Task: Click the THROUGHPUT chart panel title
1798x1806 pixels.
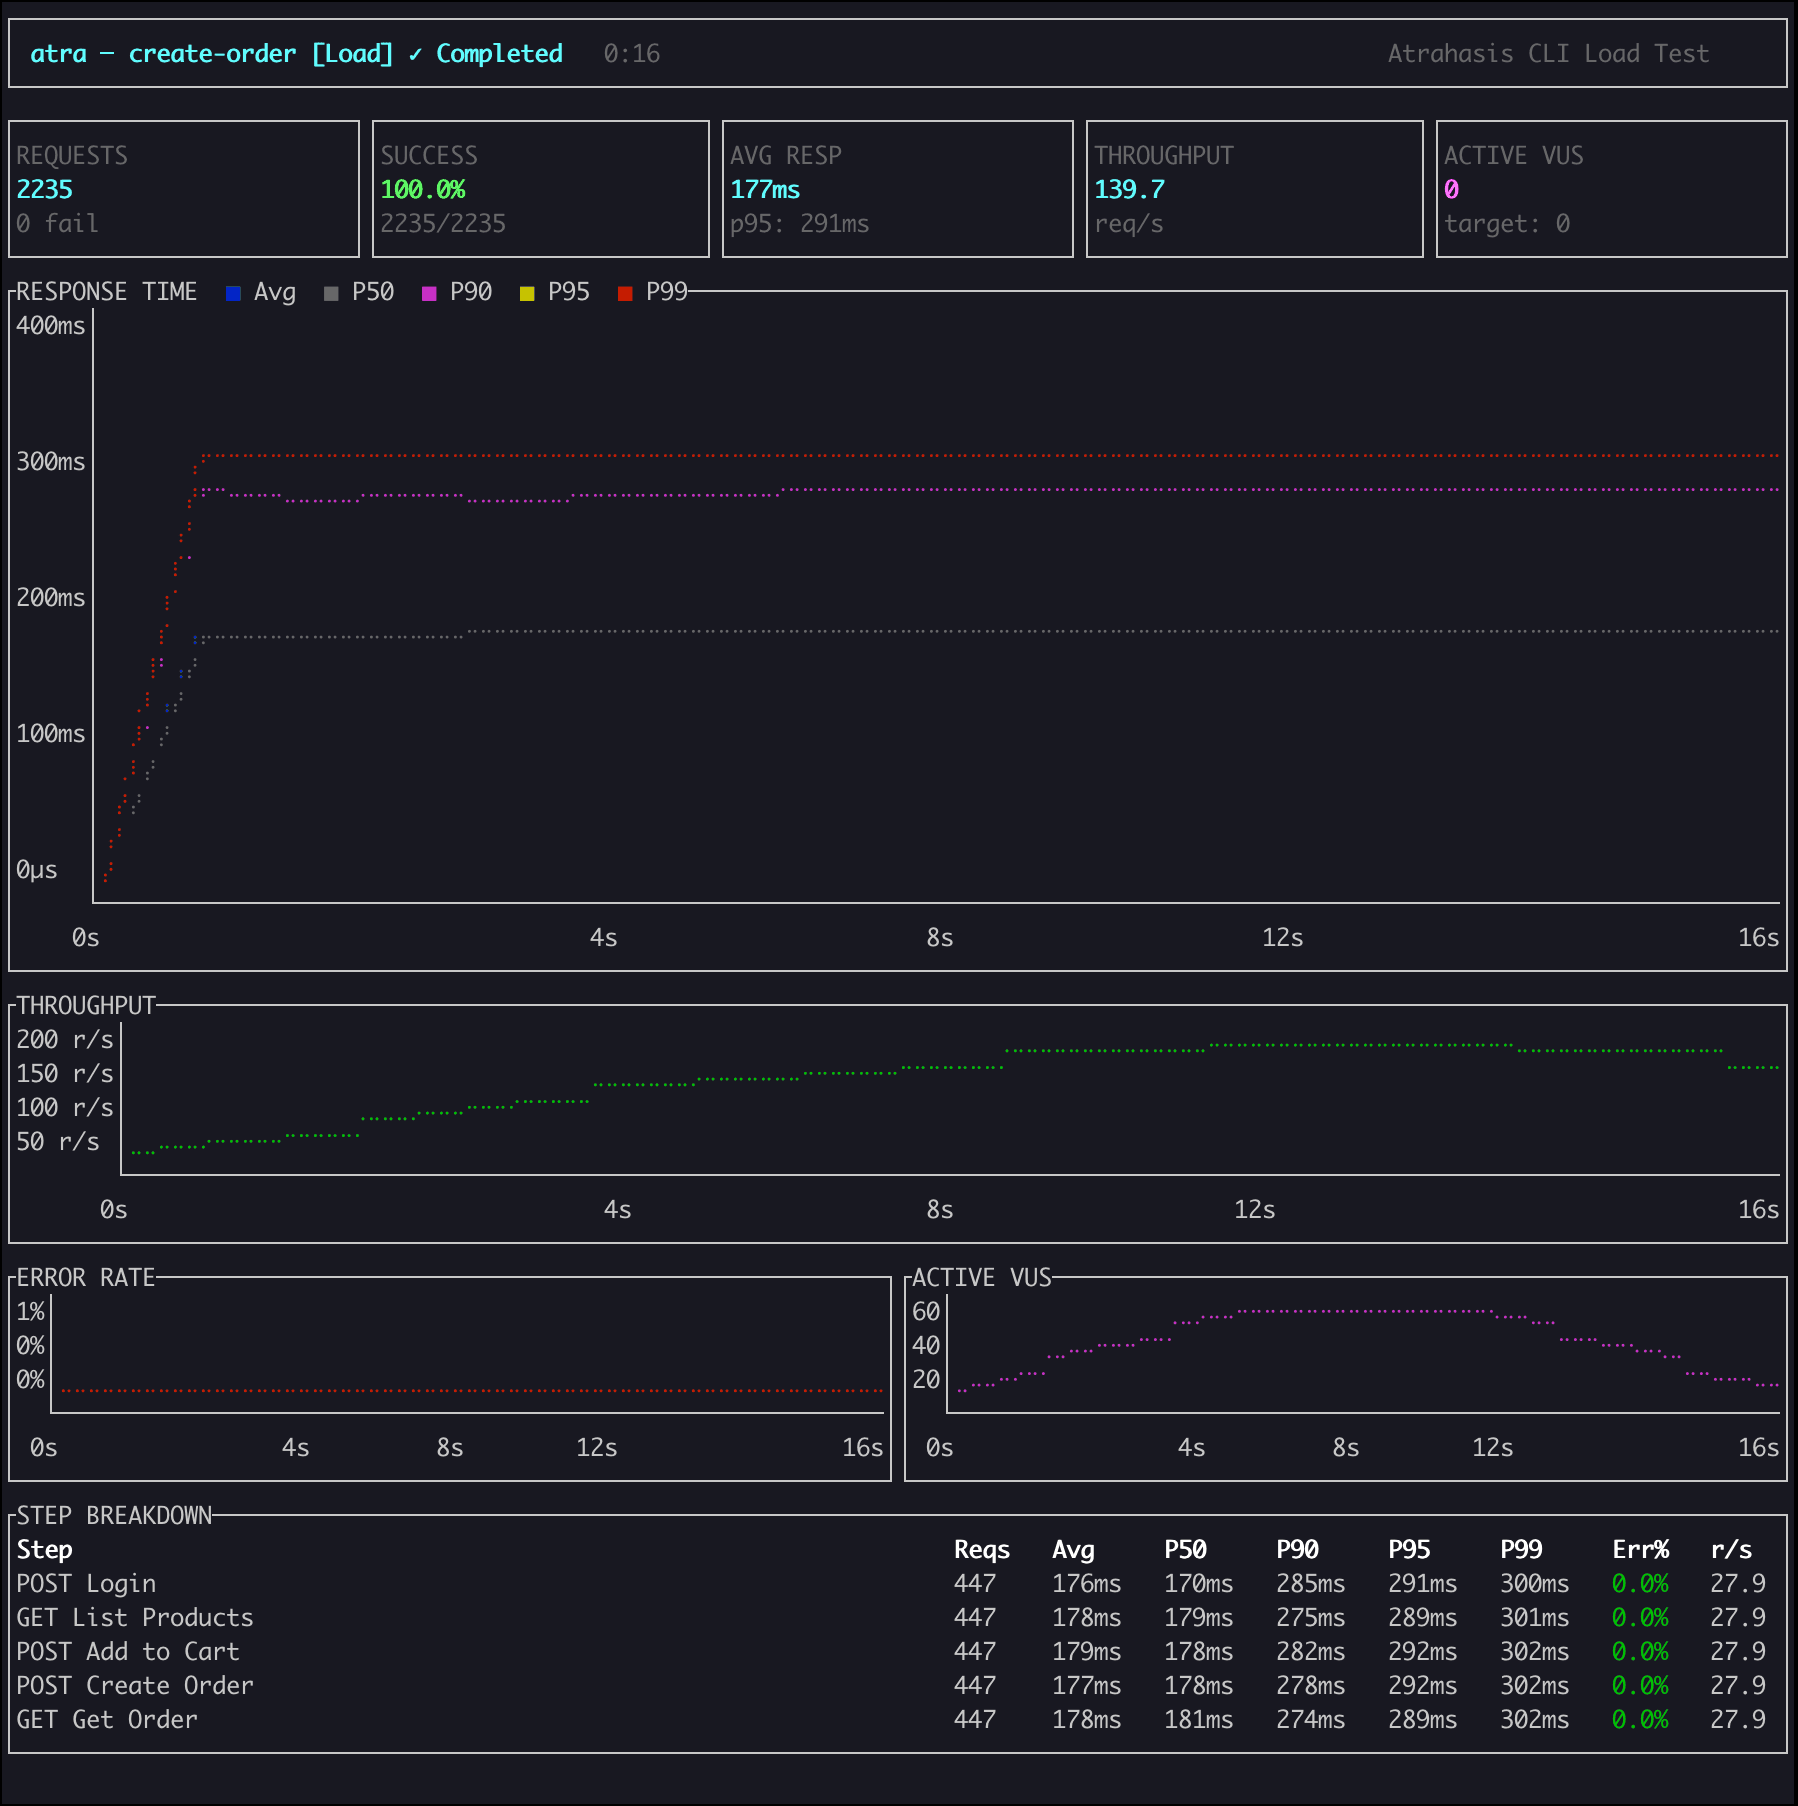Action: click(x=86, y=1006)
